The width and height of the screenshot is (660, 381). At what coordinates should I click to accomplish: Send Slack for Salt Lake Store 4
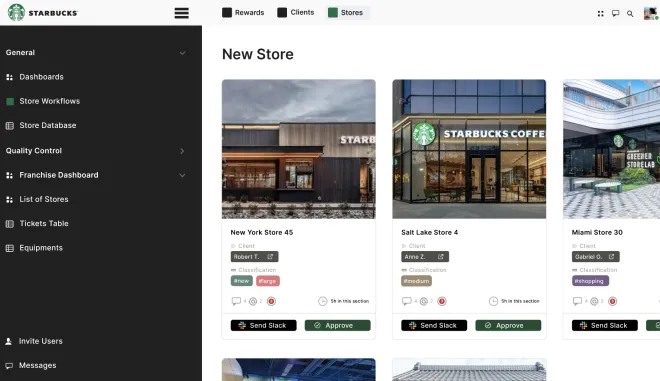[434, 325]
